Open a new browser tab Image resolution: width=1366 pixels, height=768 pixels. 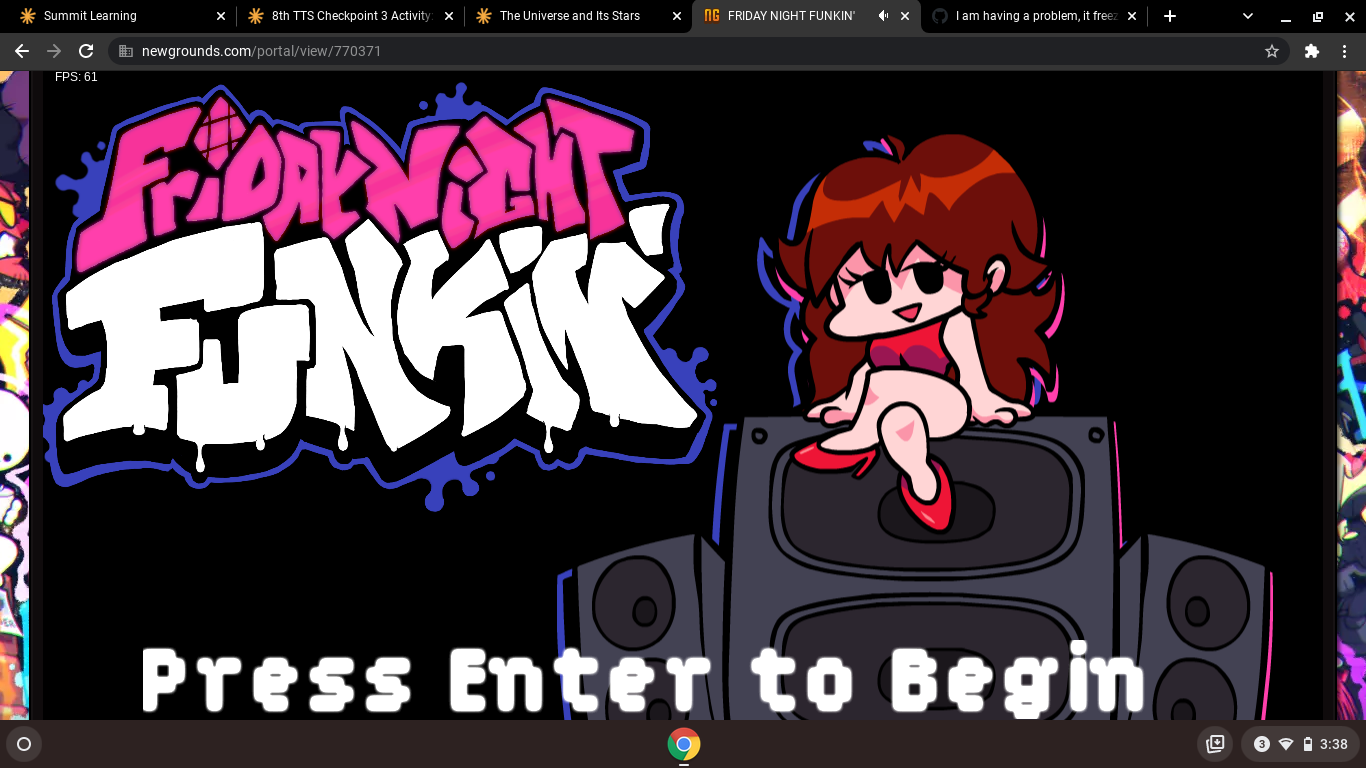click(x=1170, y=16)
